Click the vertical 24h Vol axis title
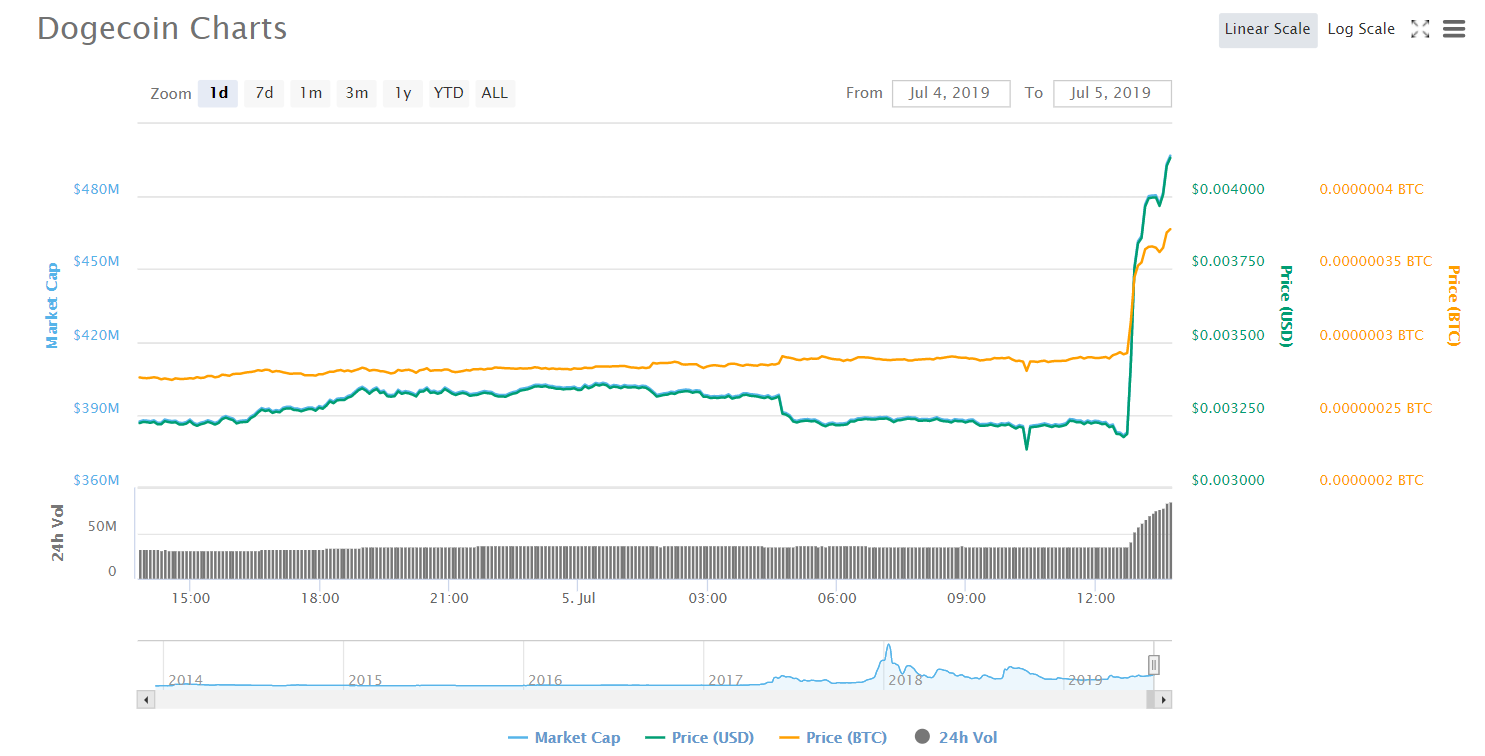The width and height of the screenshot is (1485, 756). click(x=58, y=535)
